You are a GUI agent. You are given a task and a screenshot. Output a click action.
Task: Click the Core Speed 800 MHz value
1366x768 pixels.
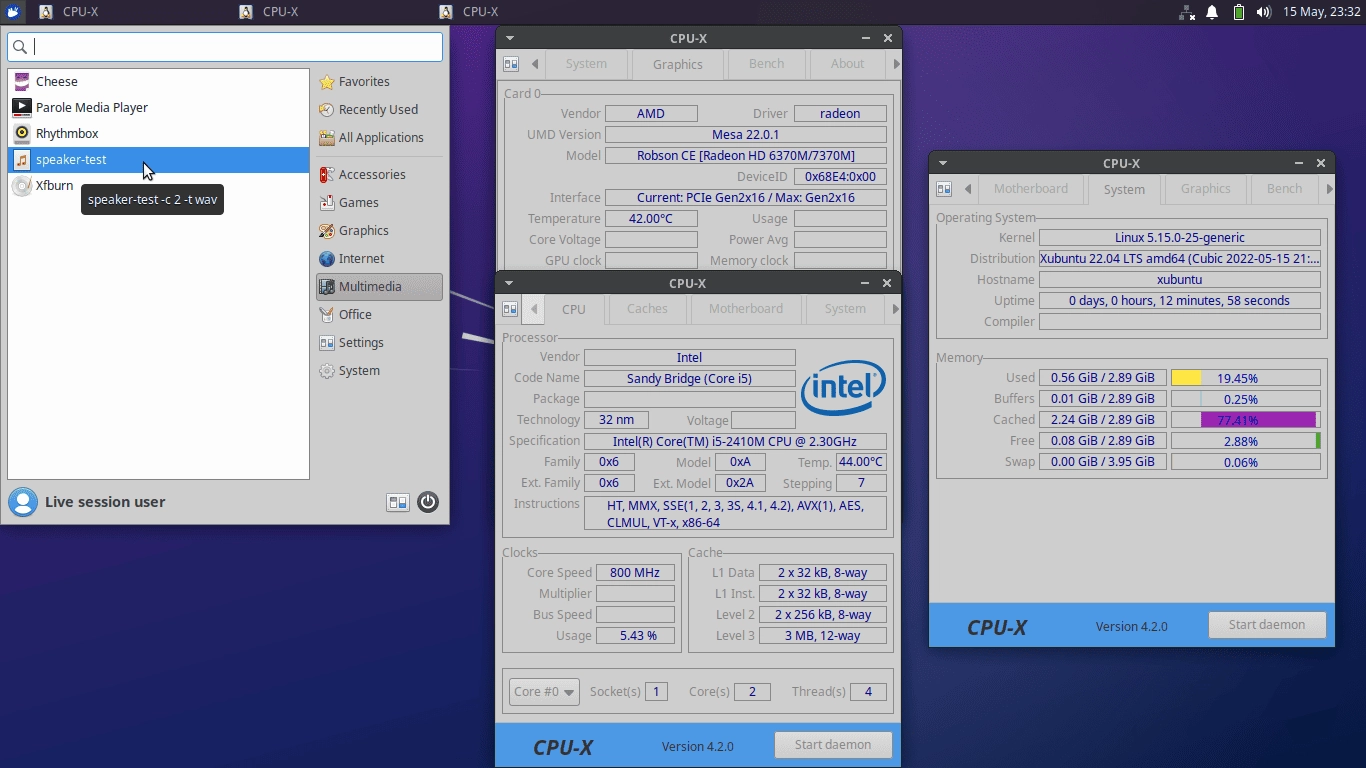pyautogui.click(x=635, y=573)
